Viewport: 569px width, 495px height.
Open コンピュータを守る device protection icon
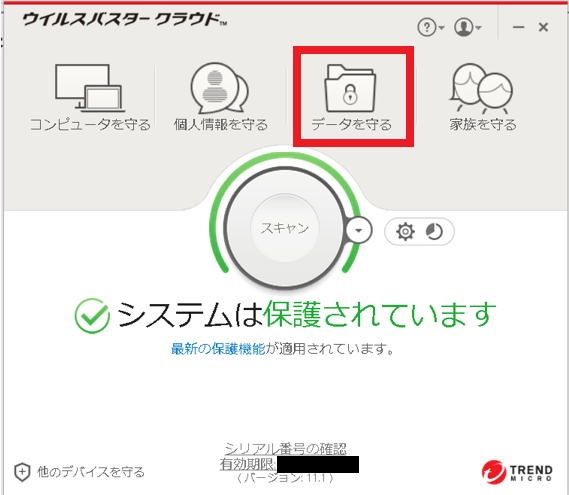point(89,88)
